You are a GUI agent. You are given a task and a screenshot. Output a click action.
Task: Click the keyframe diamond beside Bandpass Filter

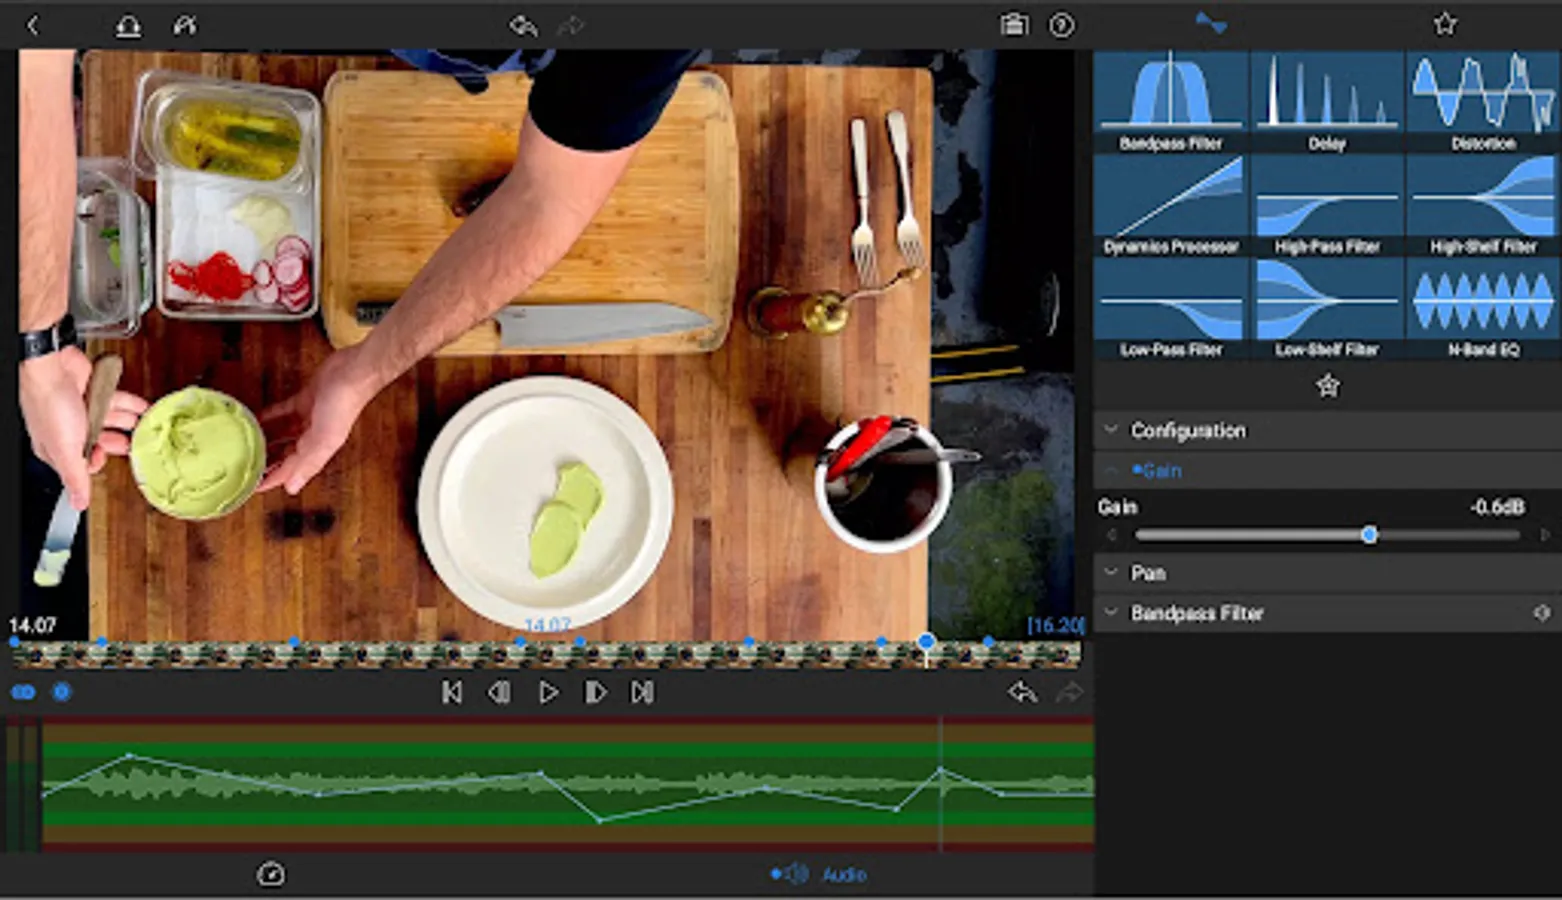tap(1541, 613)
